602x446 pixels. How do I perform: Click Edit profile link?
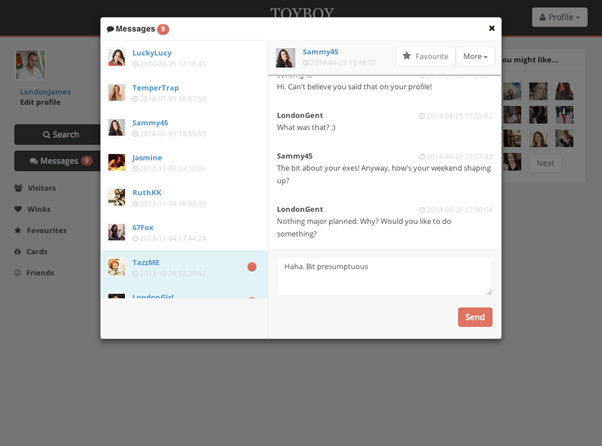click(x=40, y=102)
